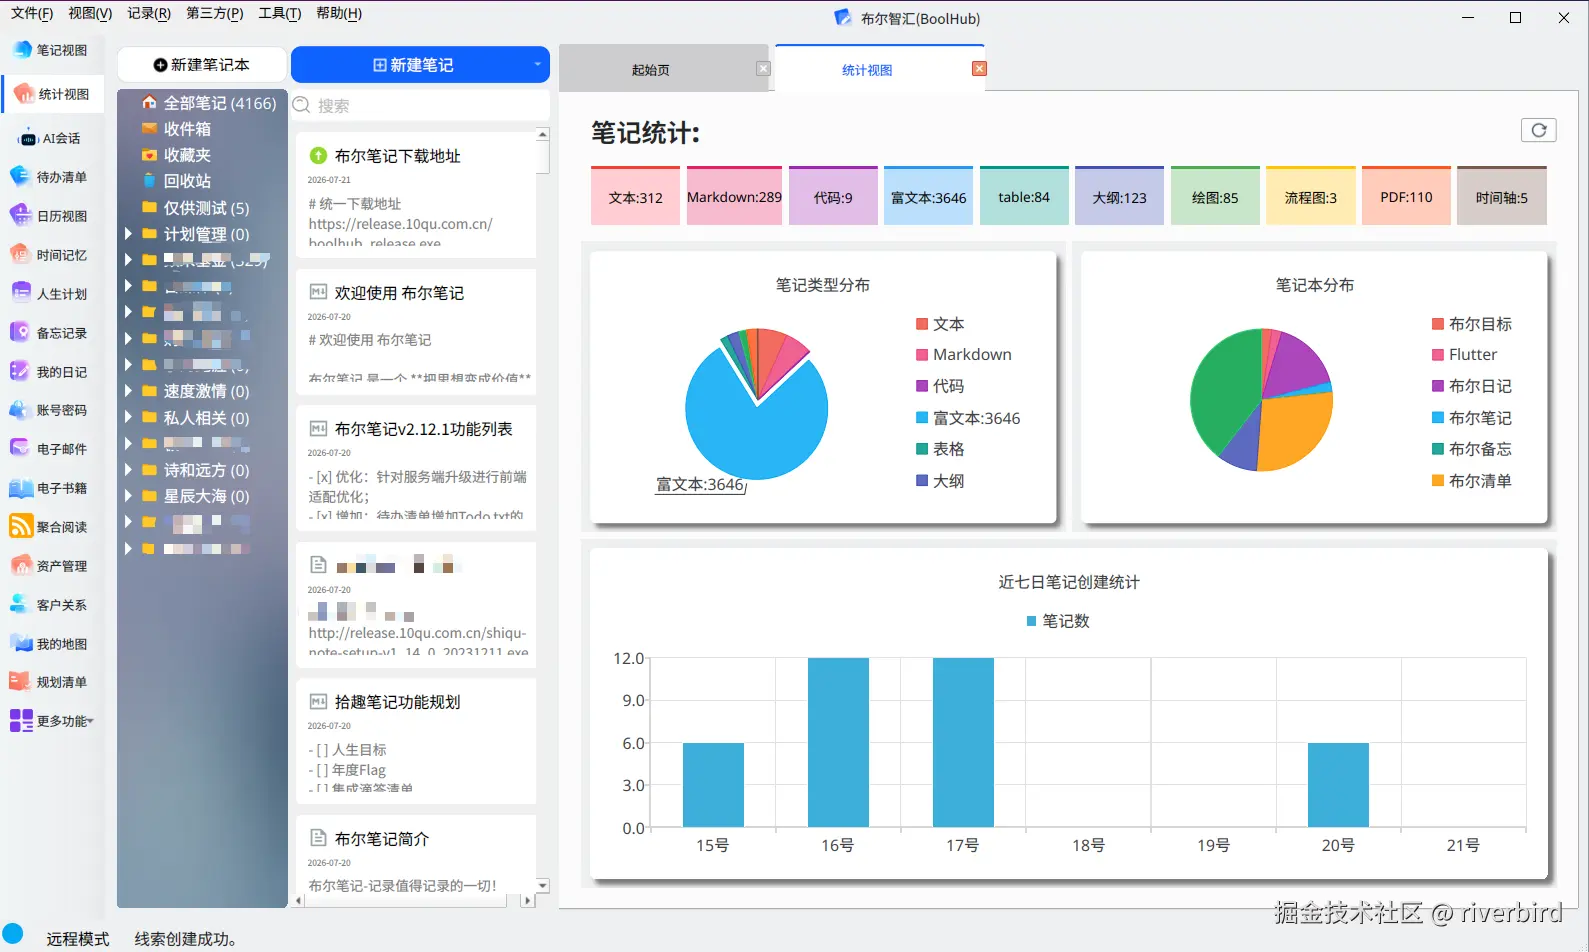Open 电子书籍 in the sidebar

coord(50,488)
